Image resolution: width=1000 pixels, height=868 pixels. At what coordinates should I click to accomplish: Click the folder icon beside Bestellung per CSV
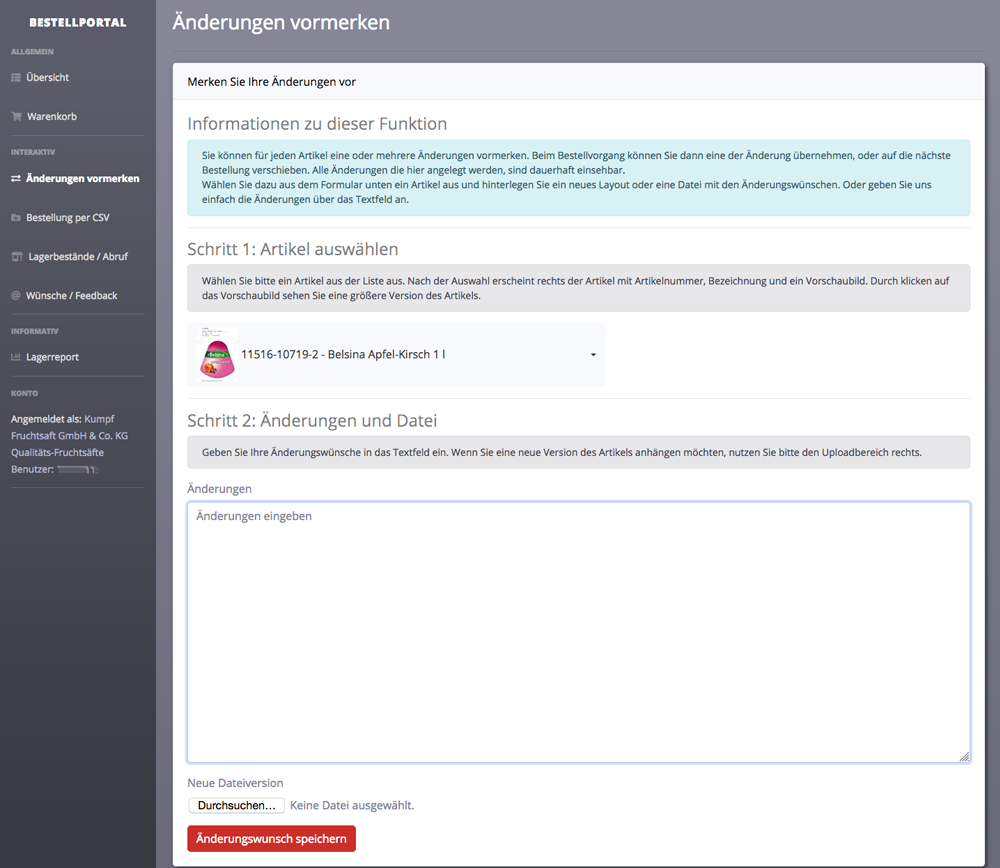click(16, 217)
